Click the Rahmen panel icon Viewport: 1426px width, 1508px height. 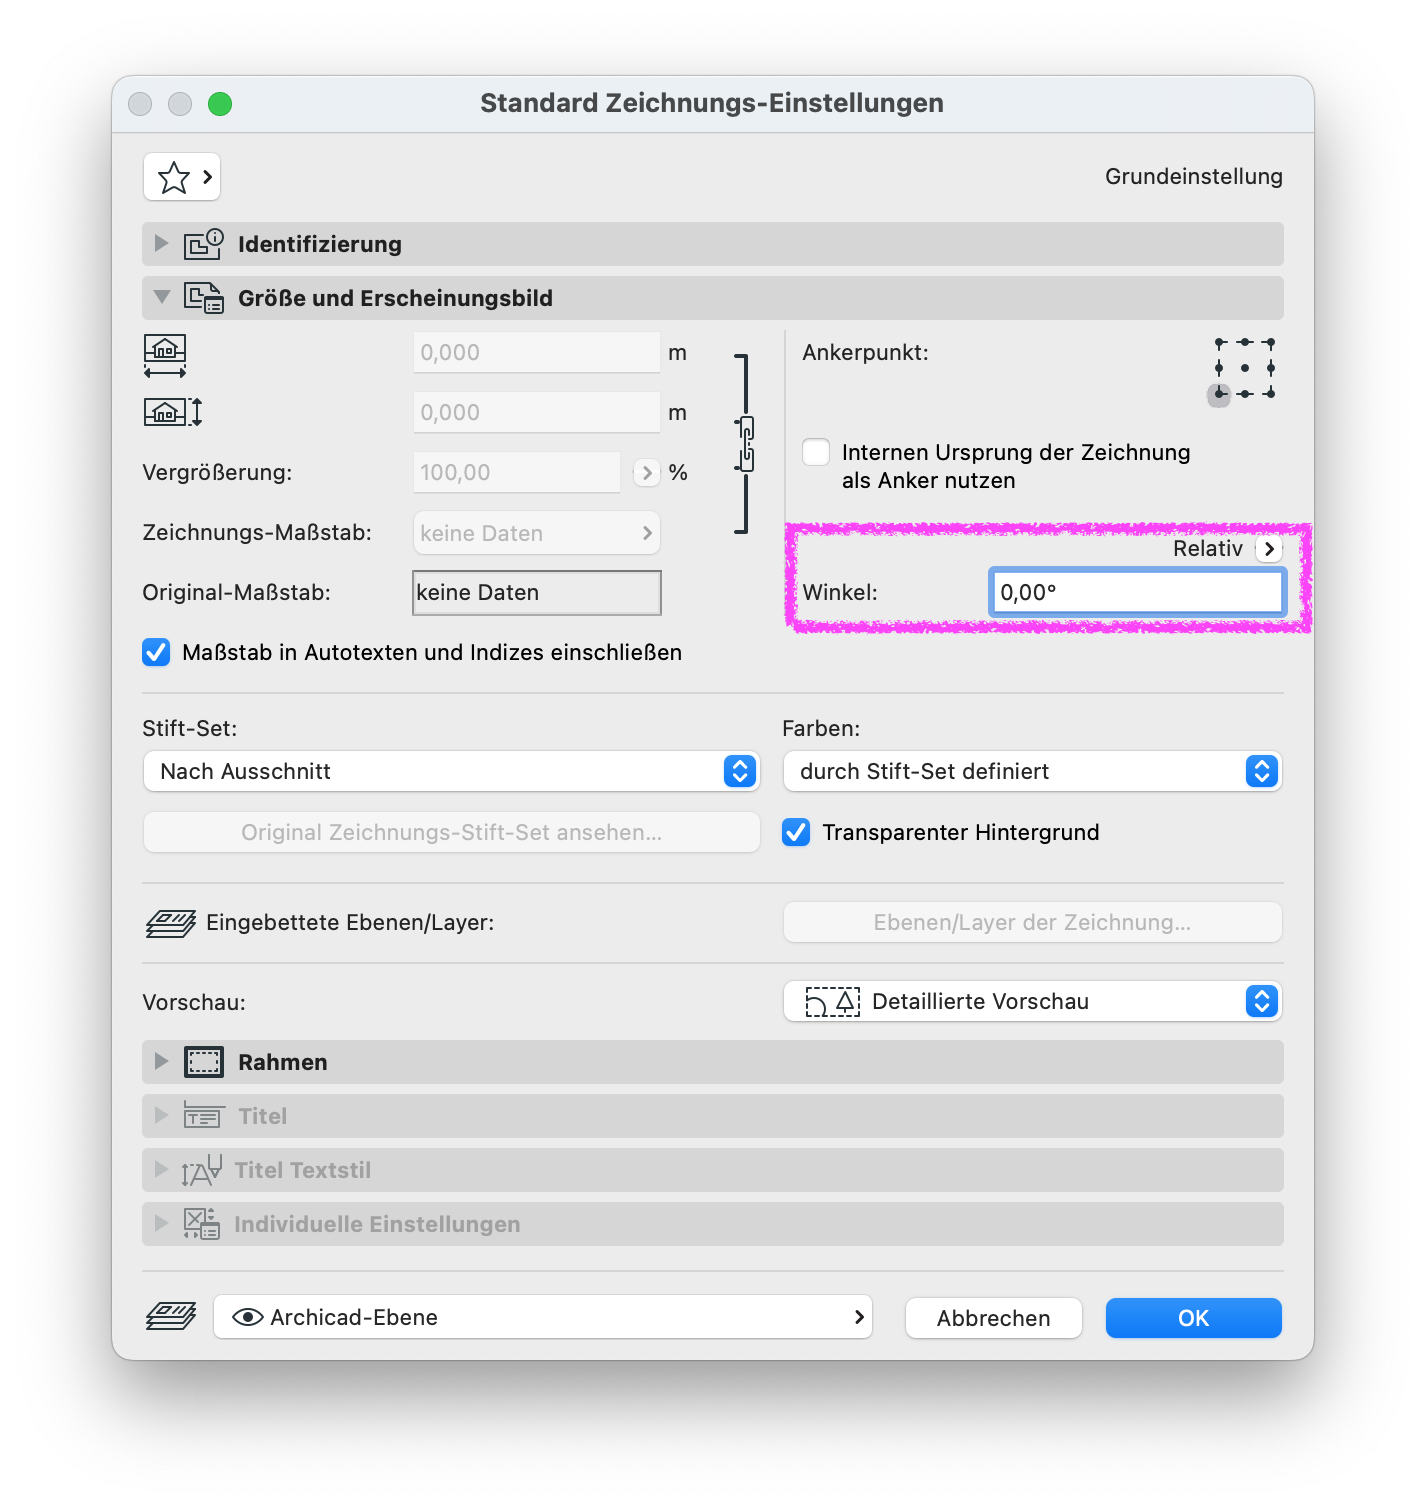[204, 1062]
